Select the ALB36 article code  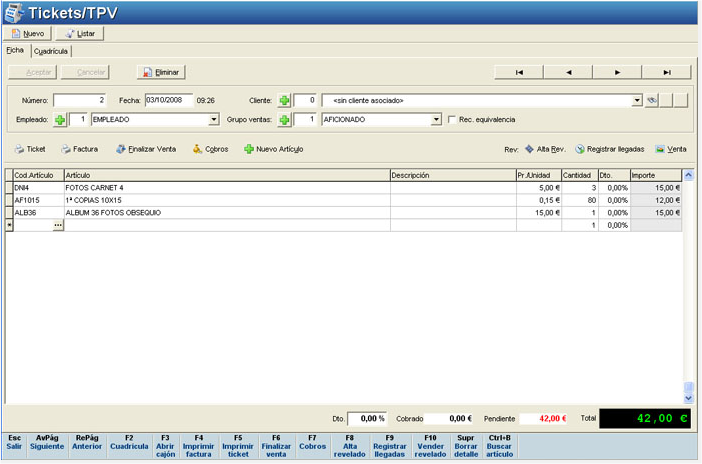click(x=39, y=213)
